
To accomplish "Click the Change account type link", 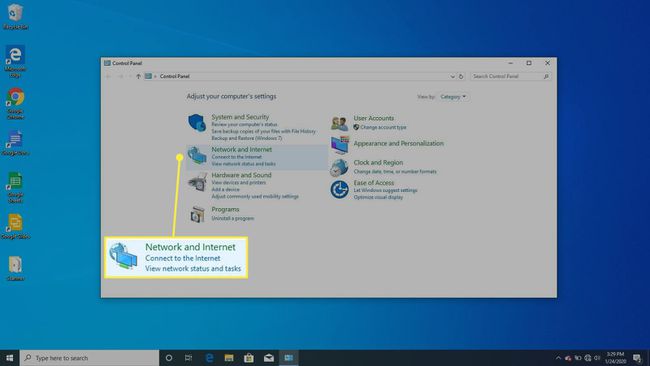I will [x=383, y=127].
